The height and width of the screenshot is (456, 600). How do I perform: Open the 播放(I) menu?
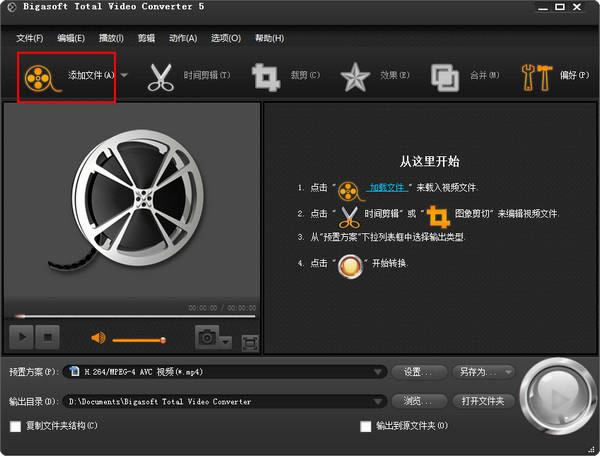[111, 38]
